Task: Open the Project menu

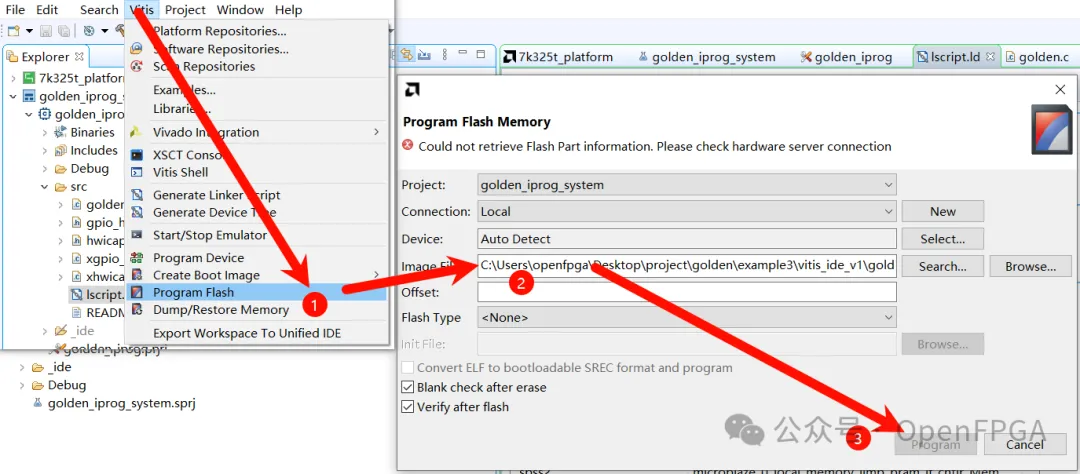Action: 185,10
